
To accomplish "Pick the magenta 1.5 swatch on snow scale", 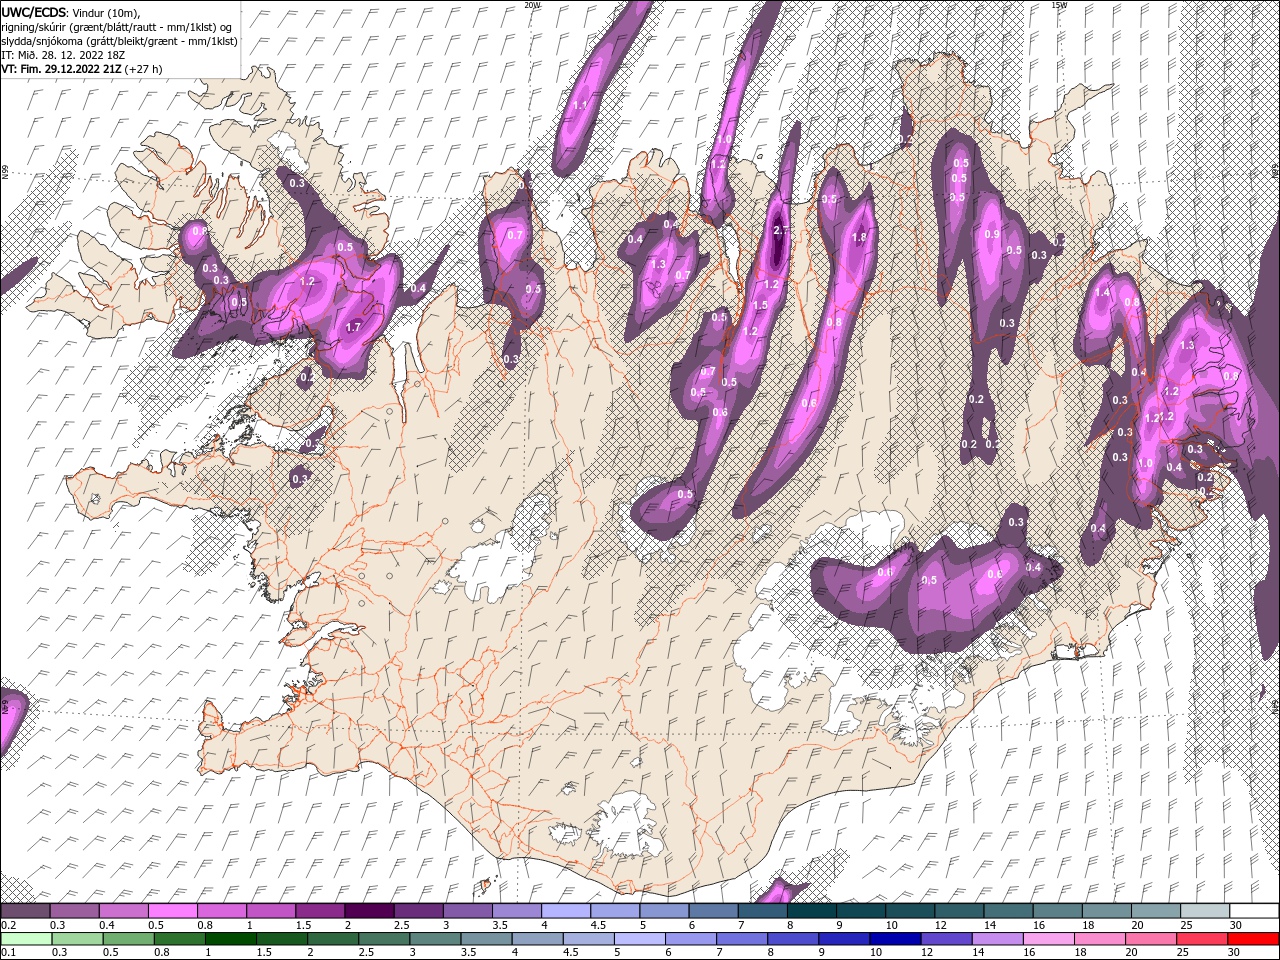I will coord(320,911).
